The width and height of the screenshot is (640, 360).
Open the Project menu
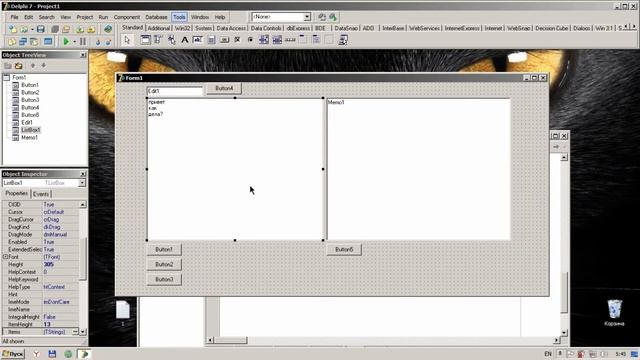pos(84,17)
